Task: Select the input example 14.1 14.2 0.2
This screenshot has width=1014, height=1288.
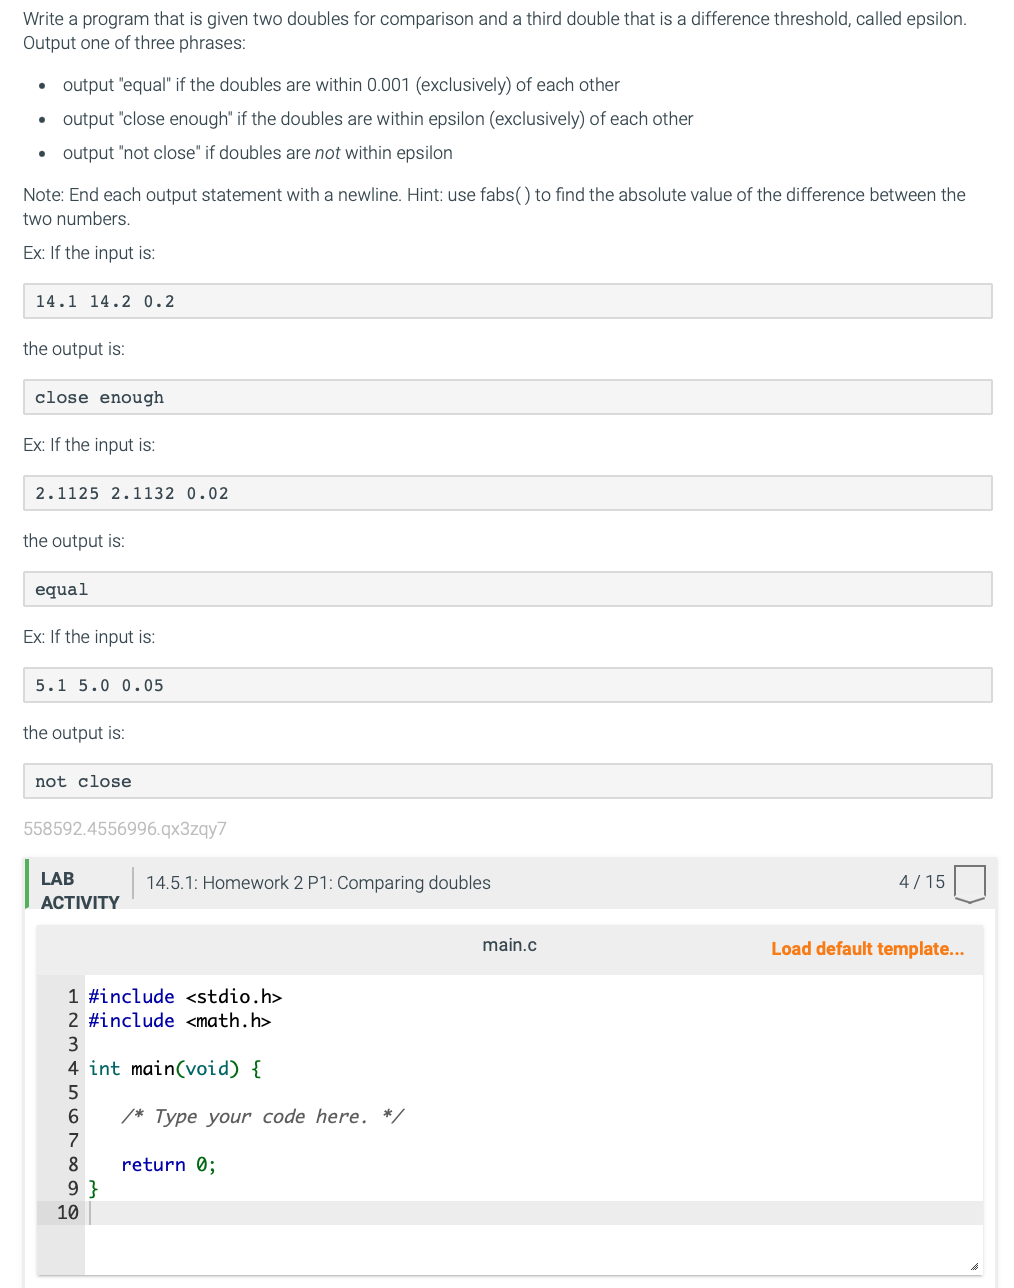Action: 104,301
